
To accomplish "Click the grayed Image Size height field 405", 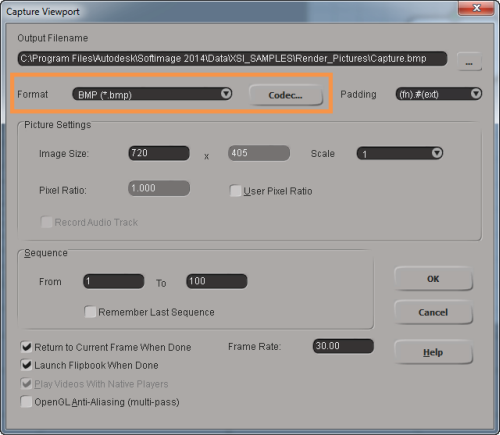I will (259, 153).
